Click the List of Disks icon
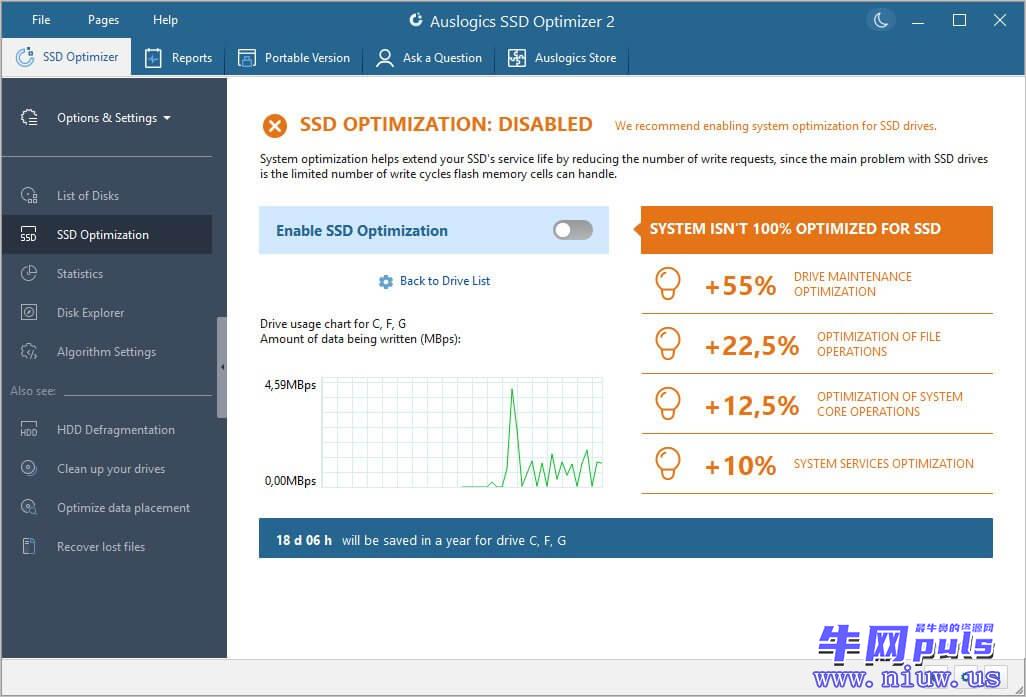 29,195
